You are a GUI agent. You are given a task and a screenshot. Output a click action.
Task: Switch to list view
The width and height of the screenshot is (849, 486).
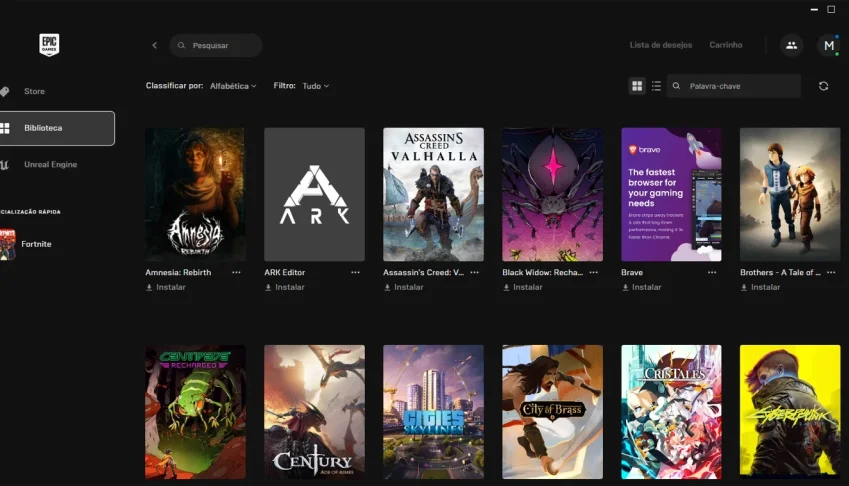[x=656, y=86]
